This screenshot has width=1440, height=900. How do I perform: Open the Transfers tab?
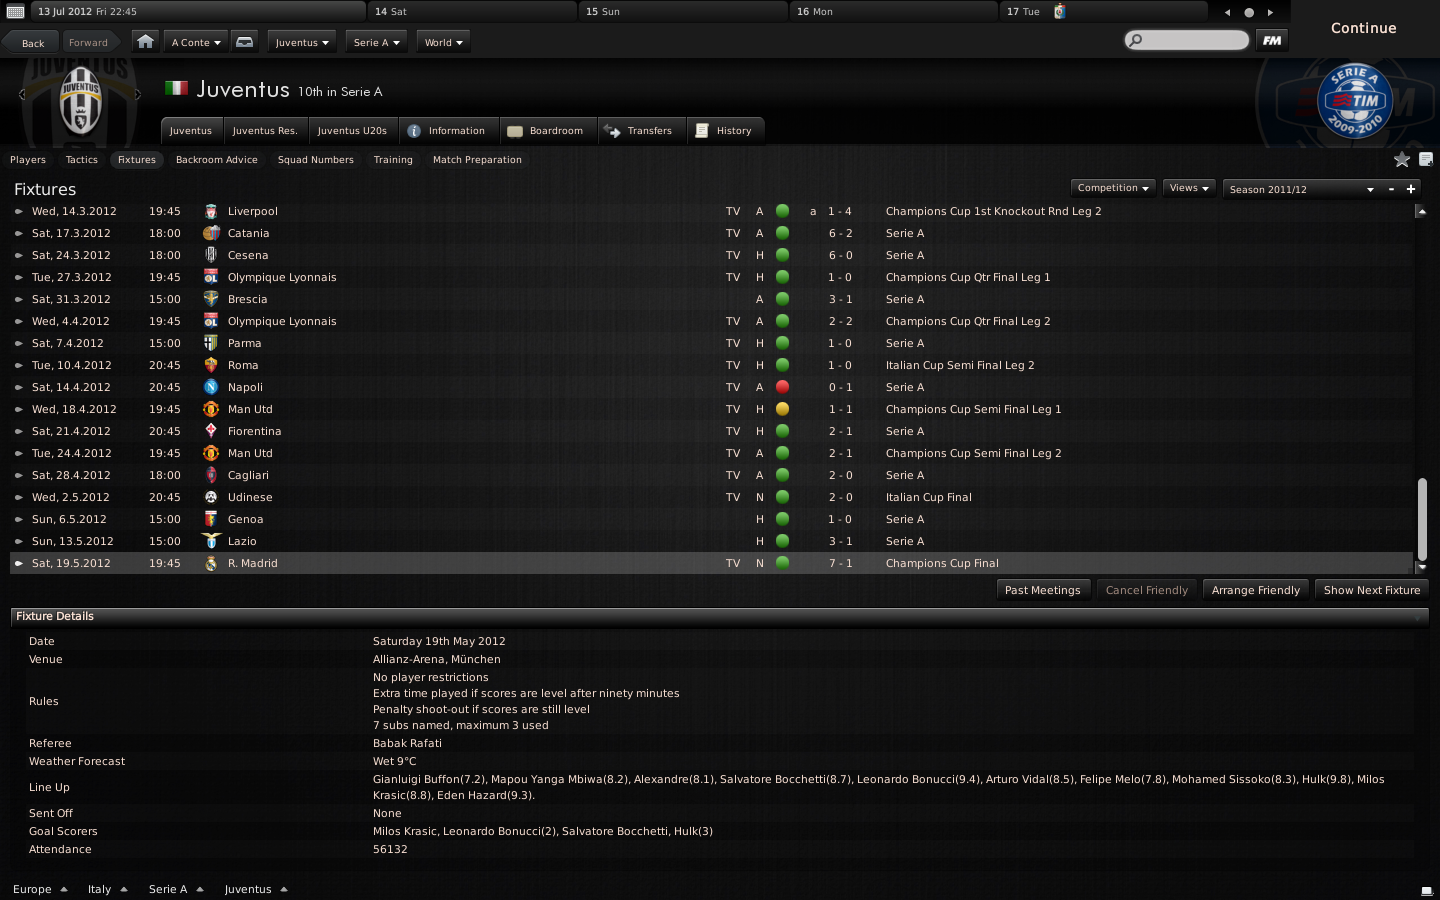(x=639, y=131)
